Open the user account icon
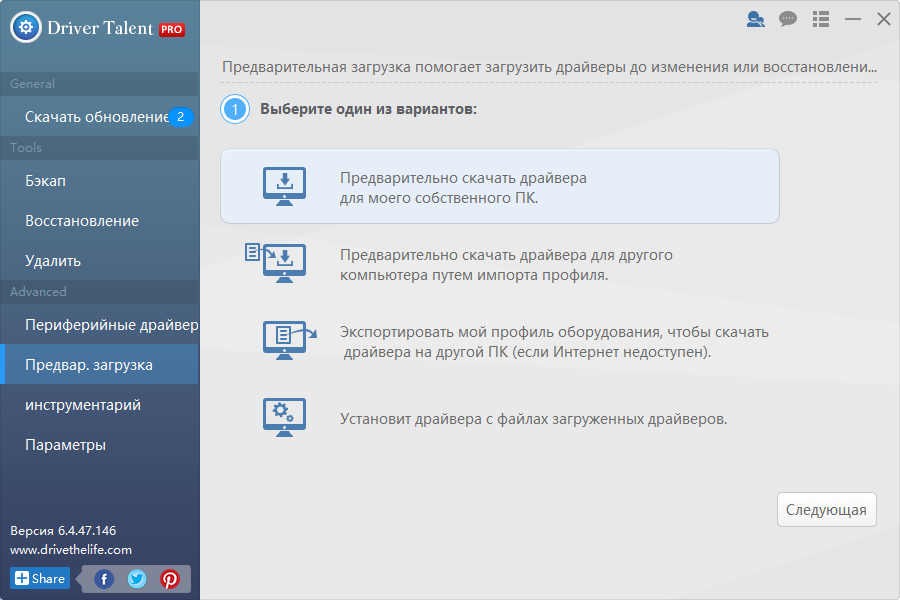Screen dimensions: 900x600 click(x=755, y=20)
